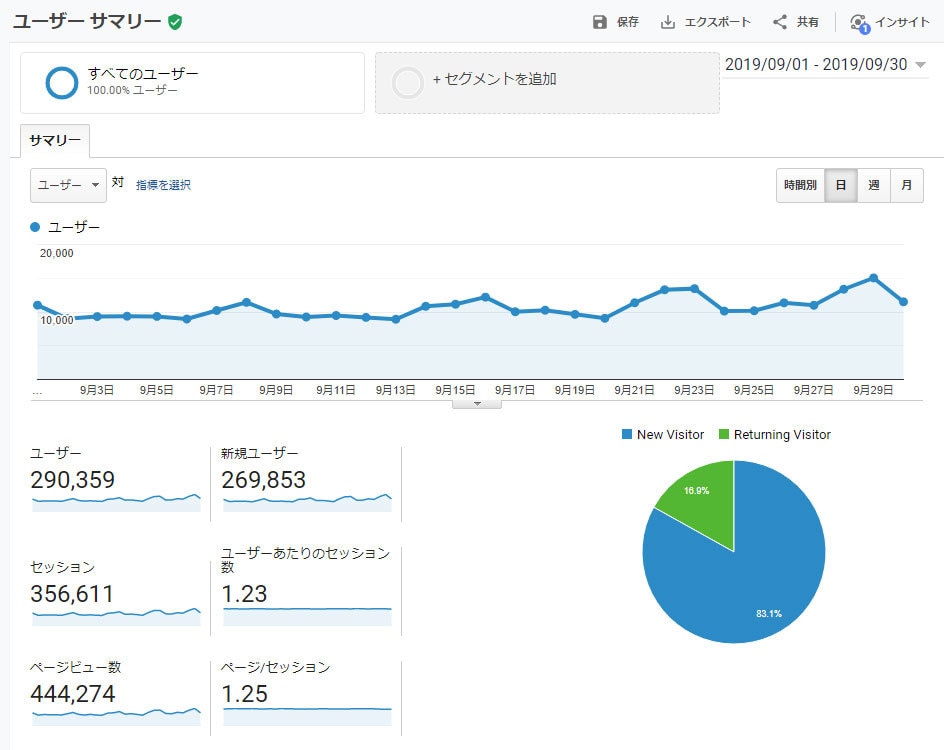This screenshot has height=750, width=944.
Task: Click the New Visitor legend swatch
Action: [627, 434]
